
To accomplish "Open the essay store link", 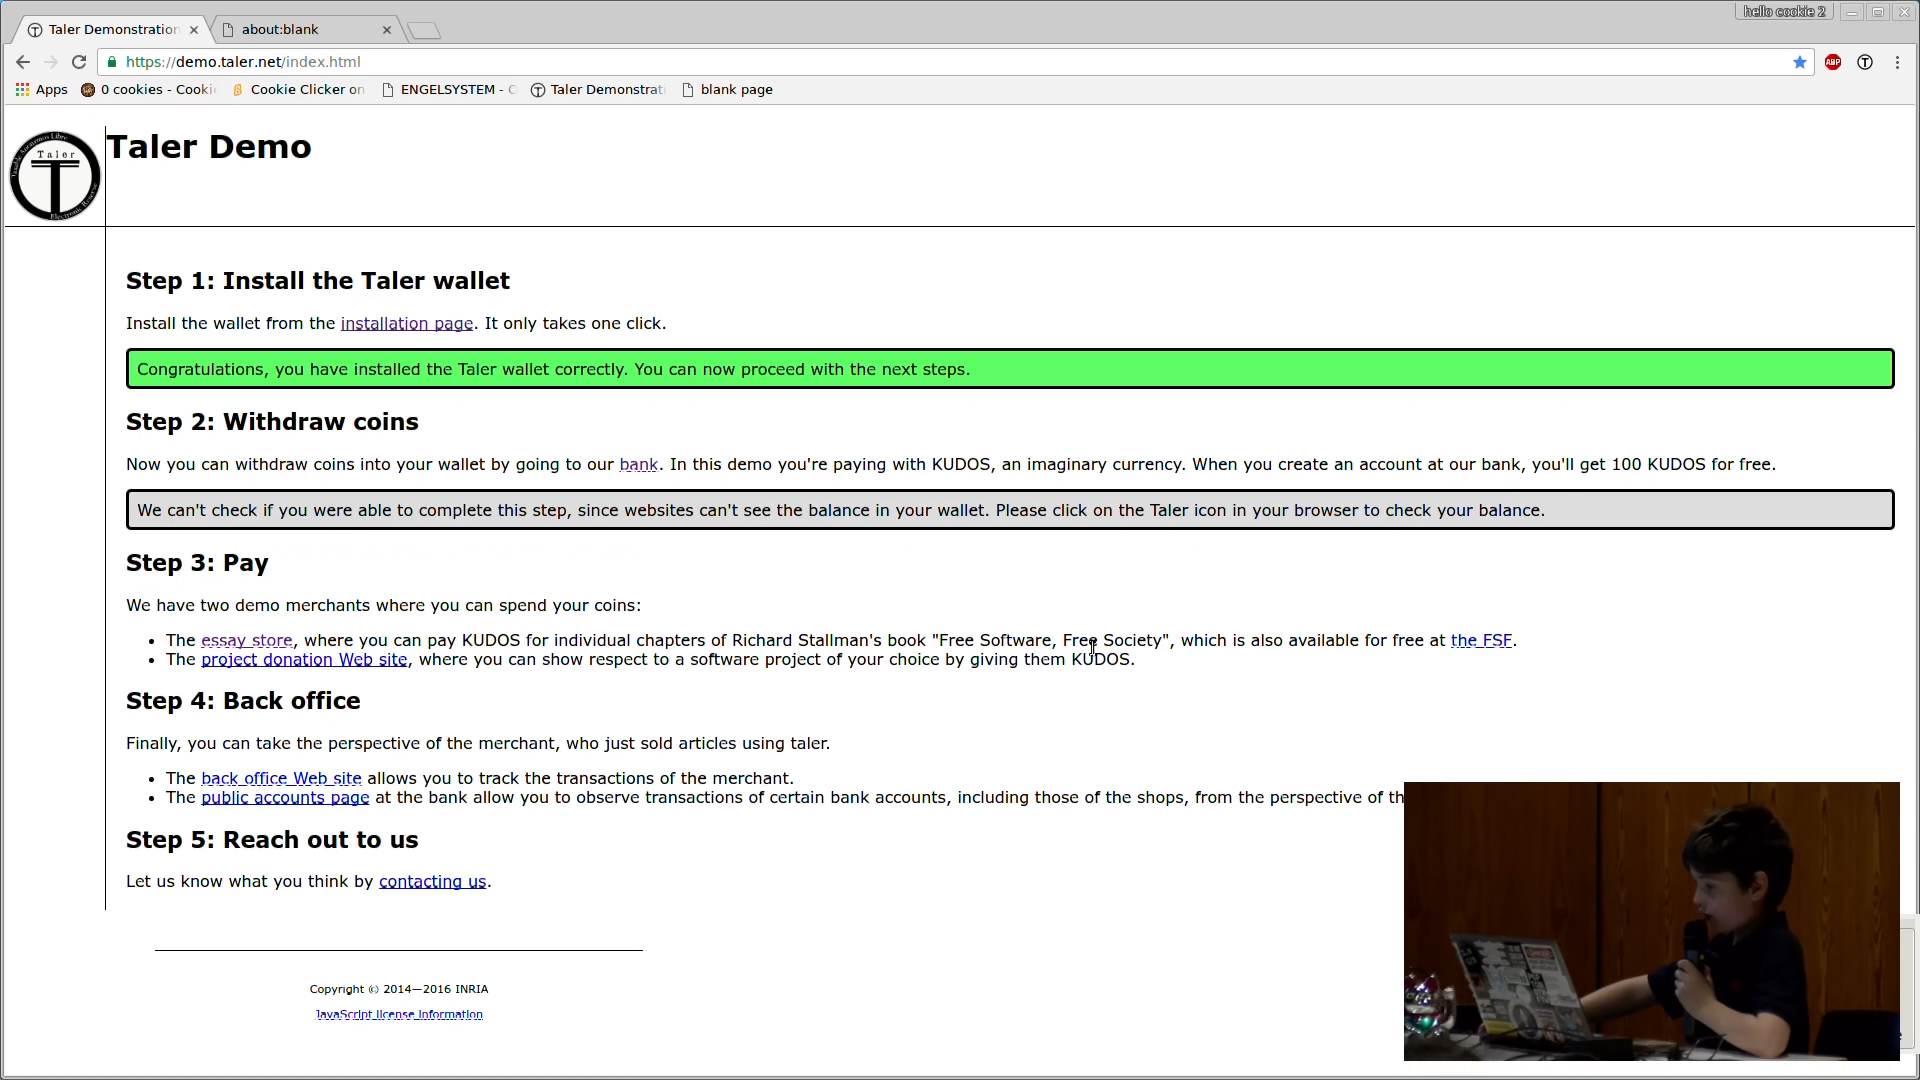I will click(246, 641).
